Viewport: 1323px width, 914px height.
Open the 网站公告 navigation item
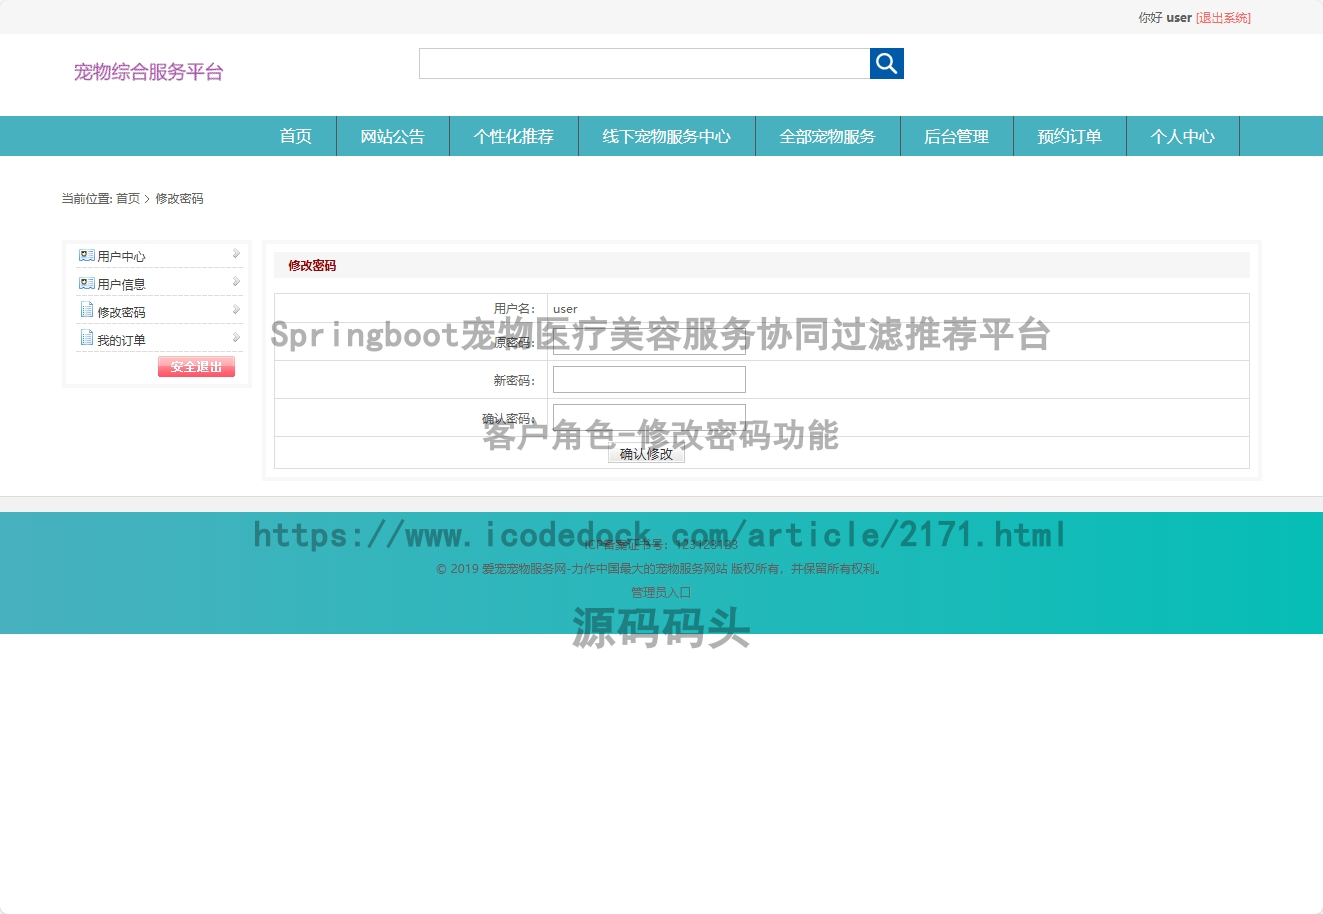(393, 136)
